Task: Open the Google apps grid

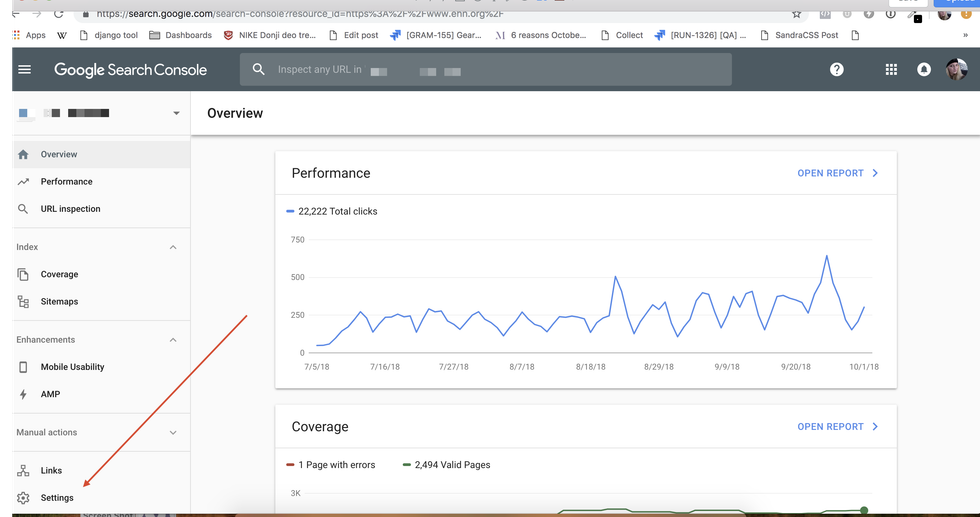Action: [891, 70]
